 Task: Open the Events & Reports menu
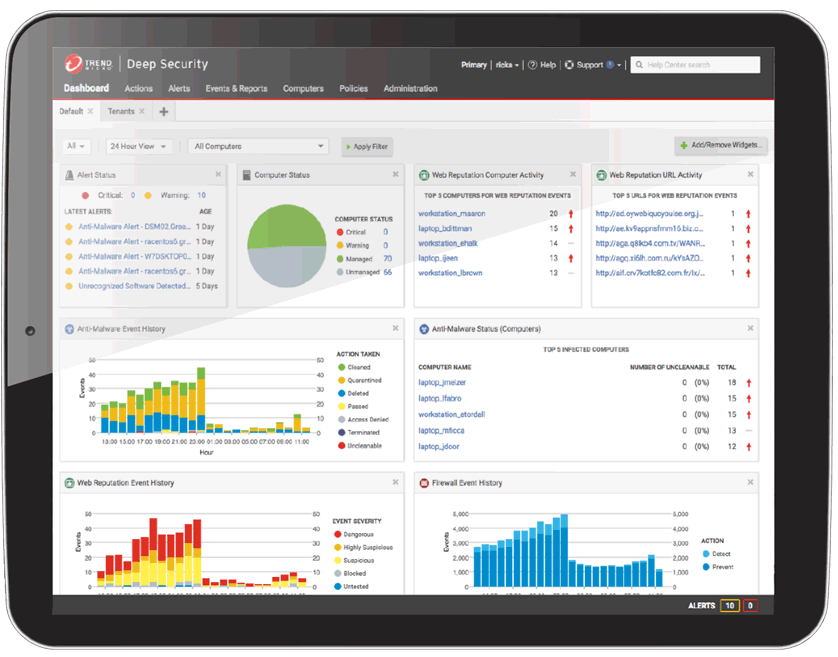[236, 89]
